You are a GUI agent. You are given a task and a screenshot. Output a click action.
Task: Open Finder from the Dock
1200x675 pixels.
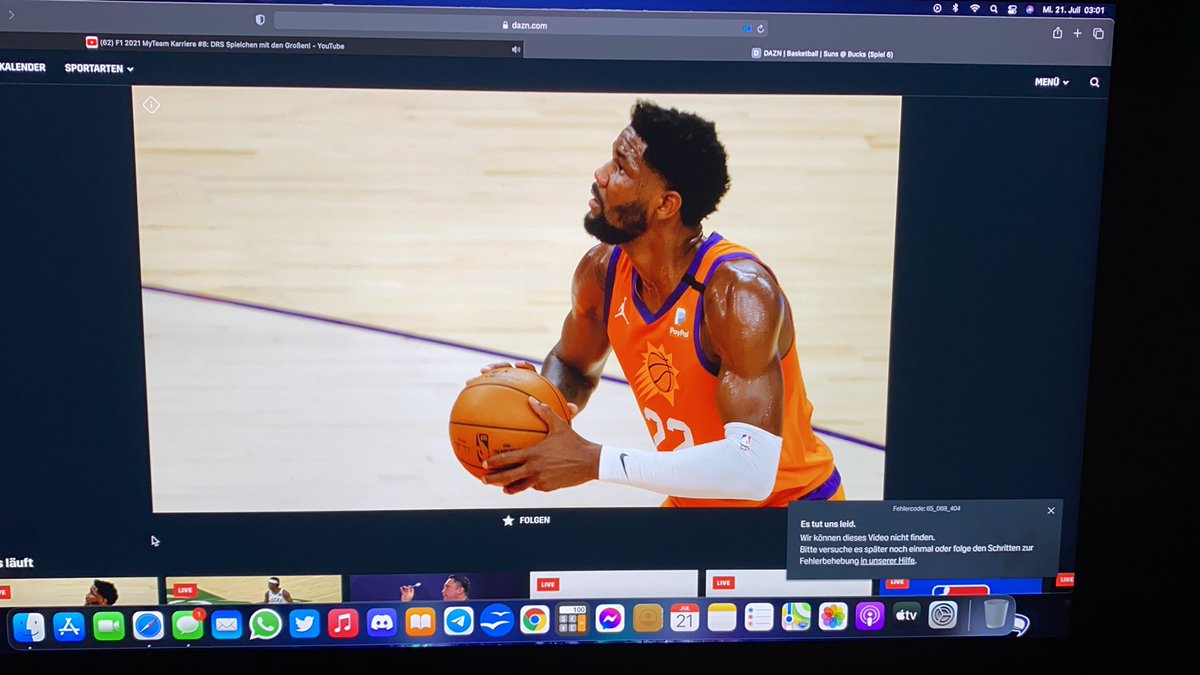29,627
